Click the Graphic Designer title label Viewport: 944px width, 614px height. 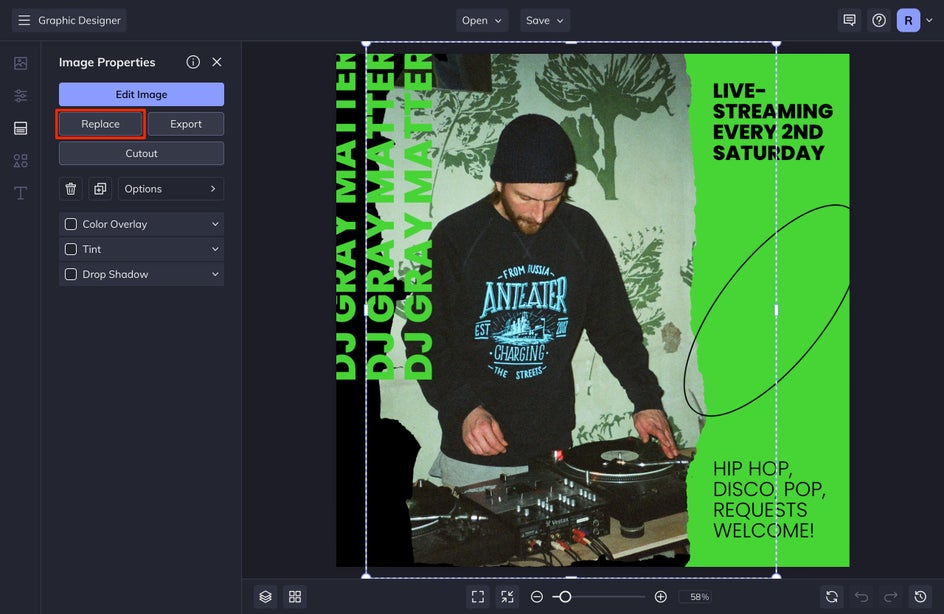point(79,20)
